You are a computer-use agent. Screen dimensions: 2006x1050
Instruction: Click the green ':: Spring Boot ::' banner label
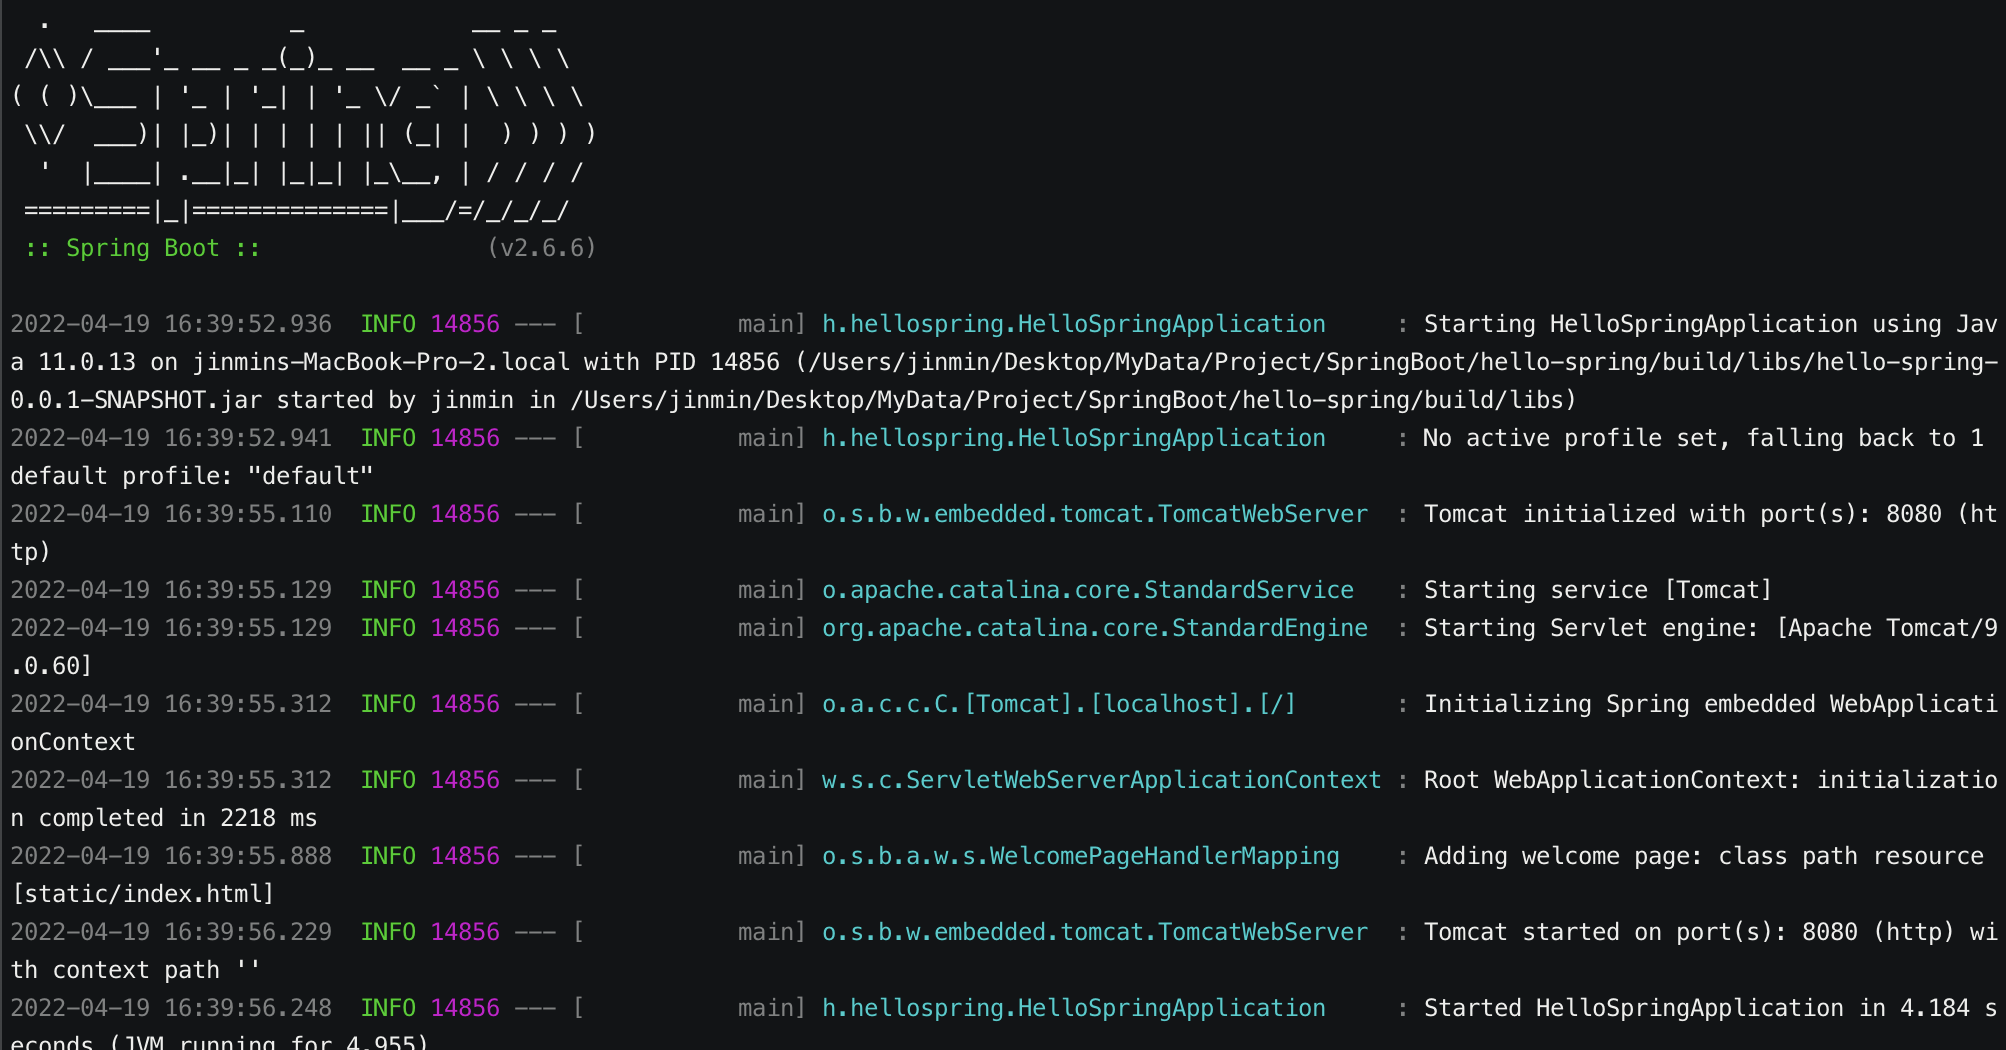(x=142, y=248)
